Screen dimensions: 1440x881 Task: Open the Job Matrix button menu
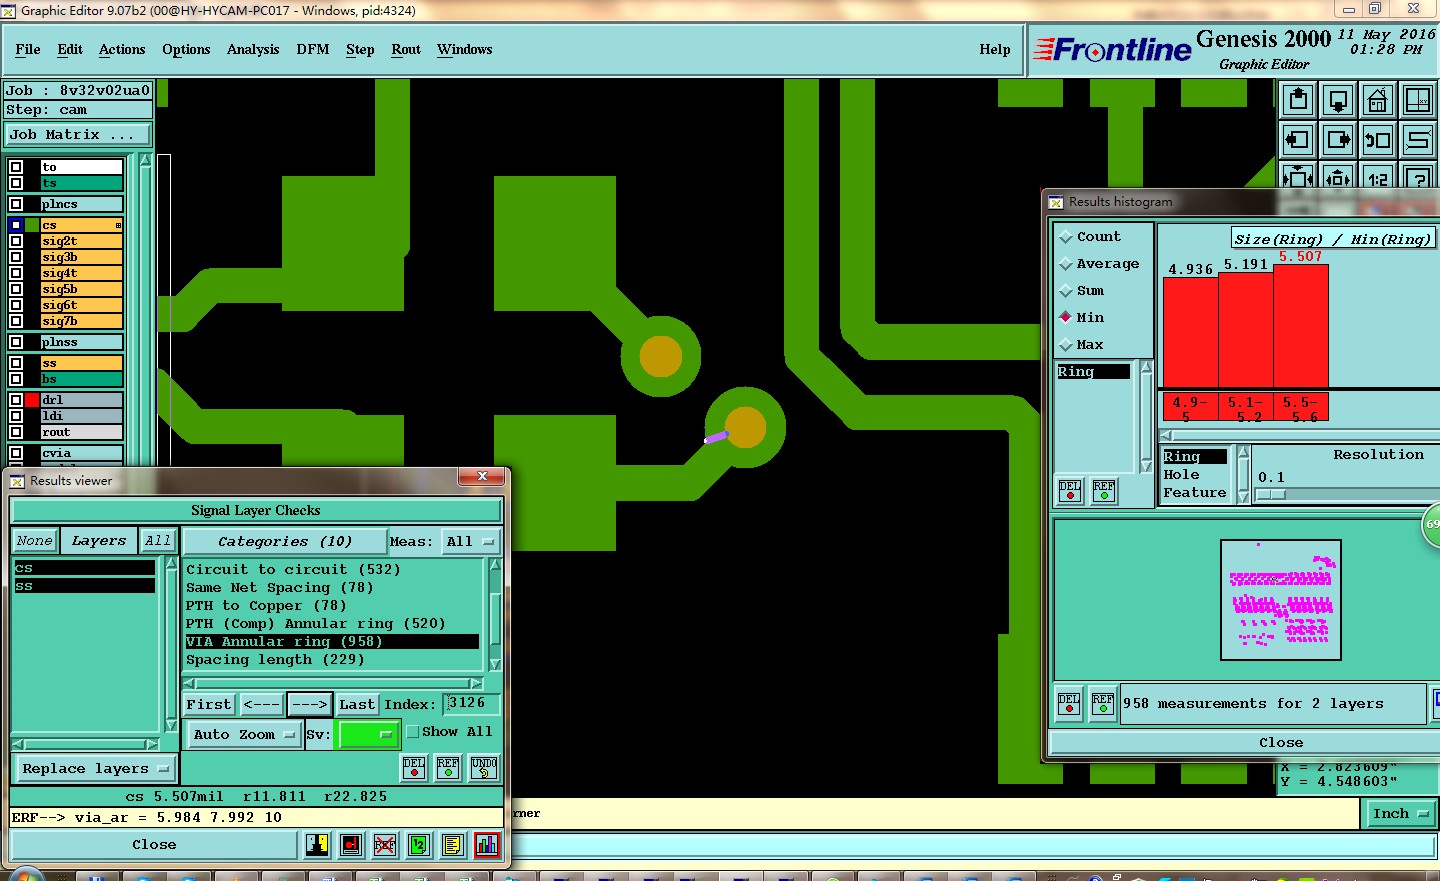(78, 134)
